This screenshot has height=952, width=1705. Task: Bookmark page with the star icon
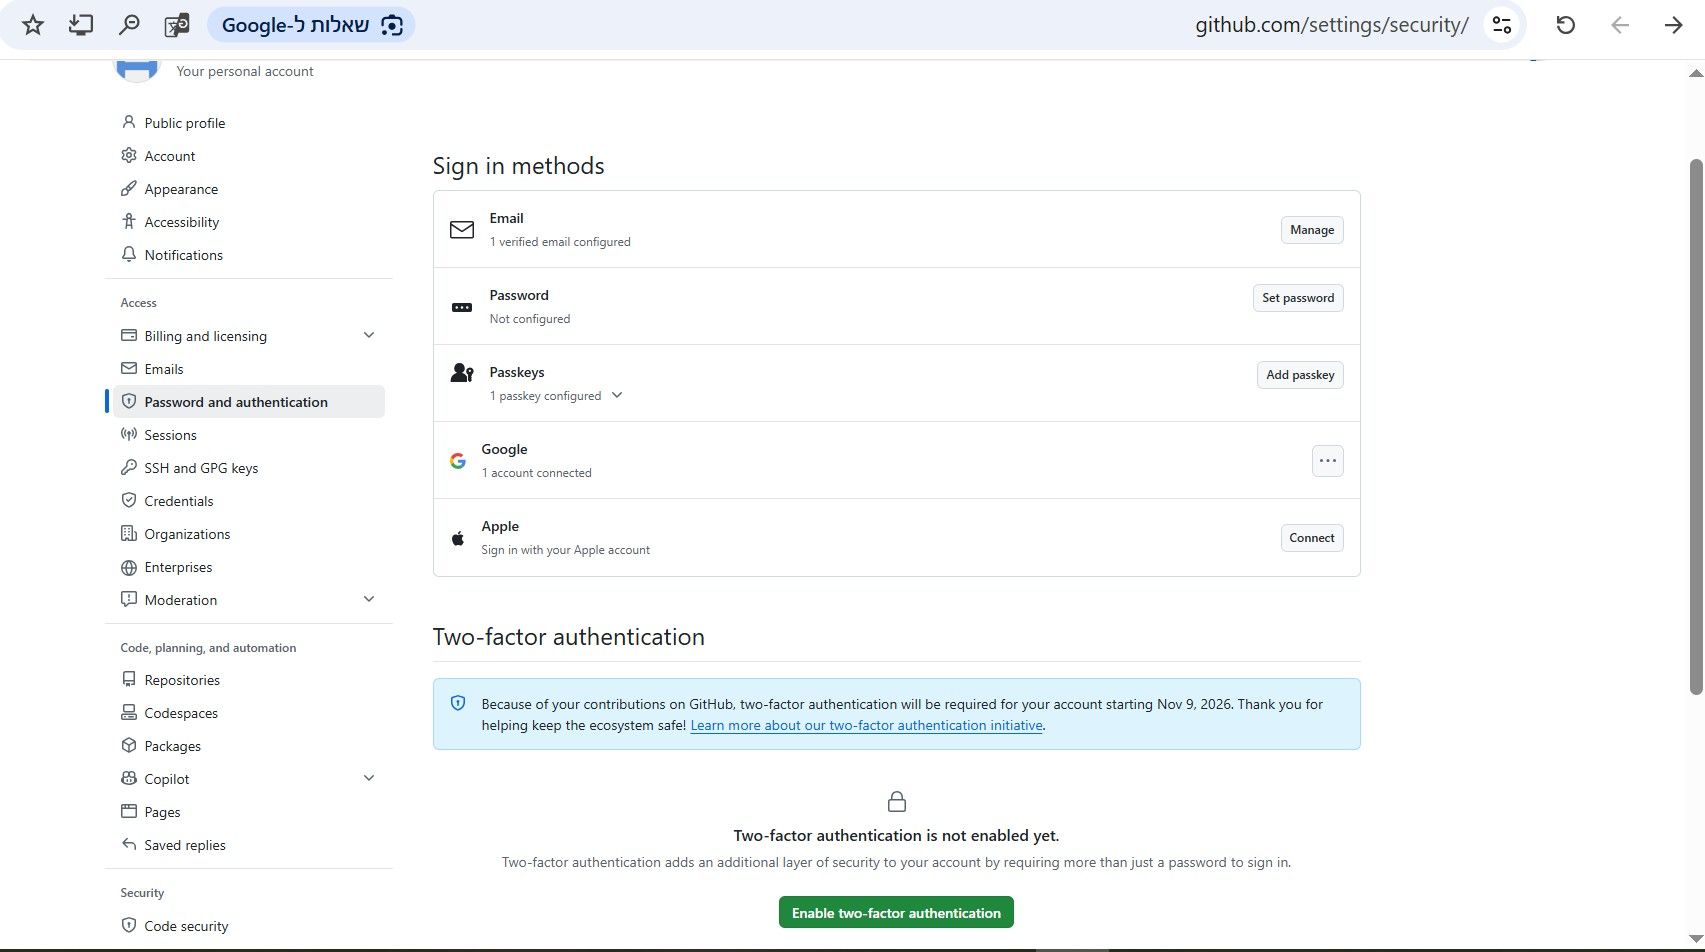(33, 25)
